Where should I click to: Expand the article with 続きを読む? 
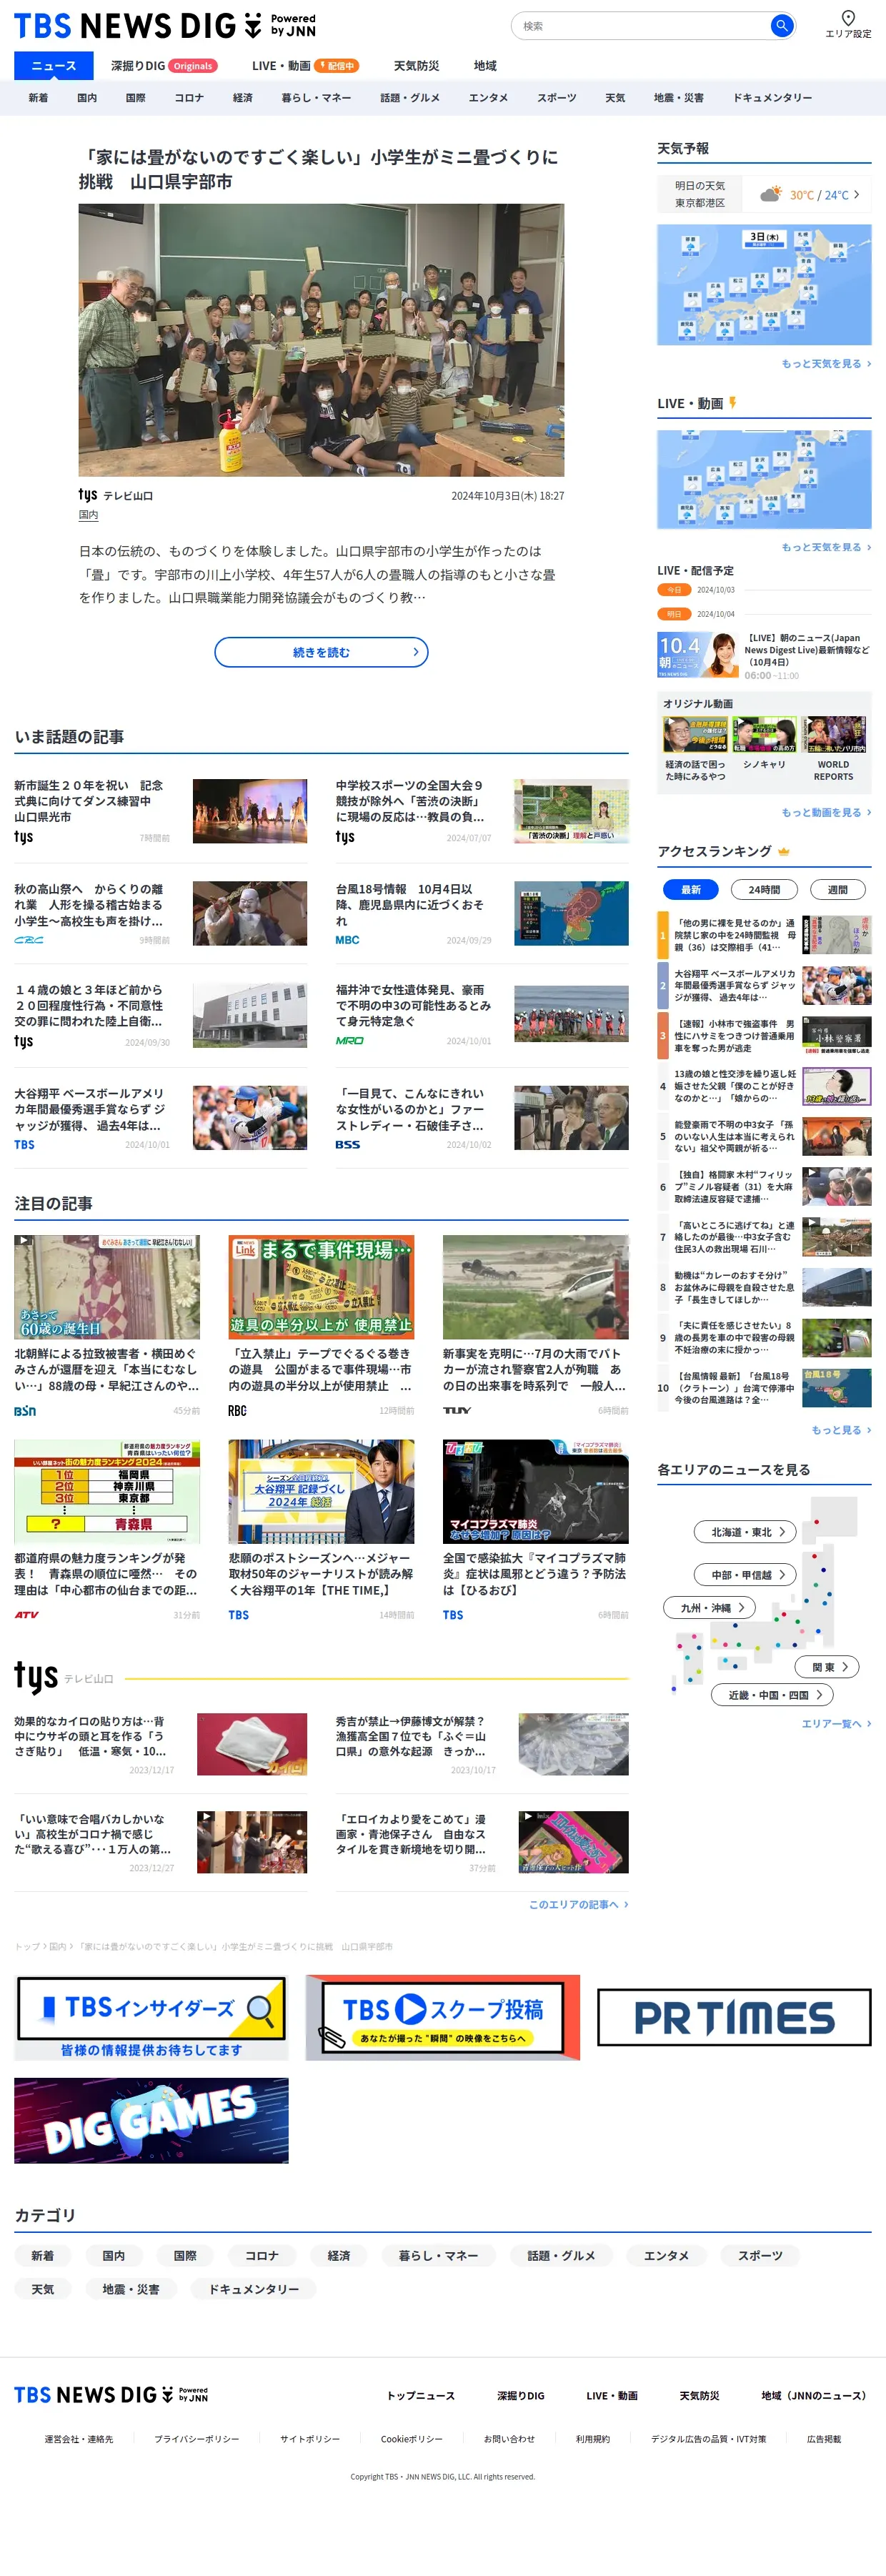click(x=321, y=652)
